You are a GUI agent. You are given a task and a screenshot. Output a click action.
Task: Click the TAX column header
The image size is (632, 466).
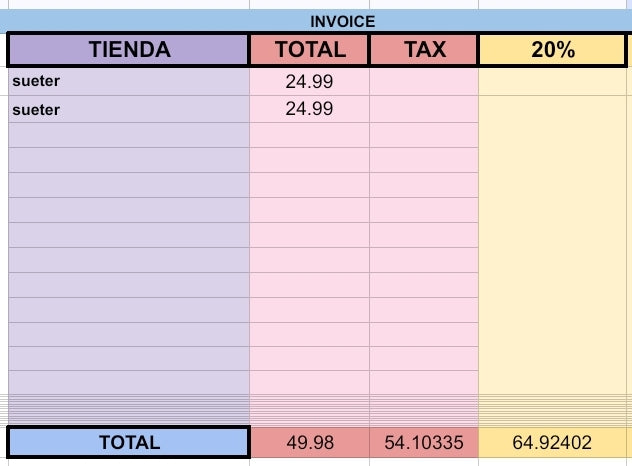point(423,49)
